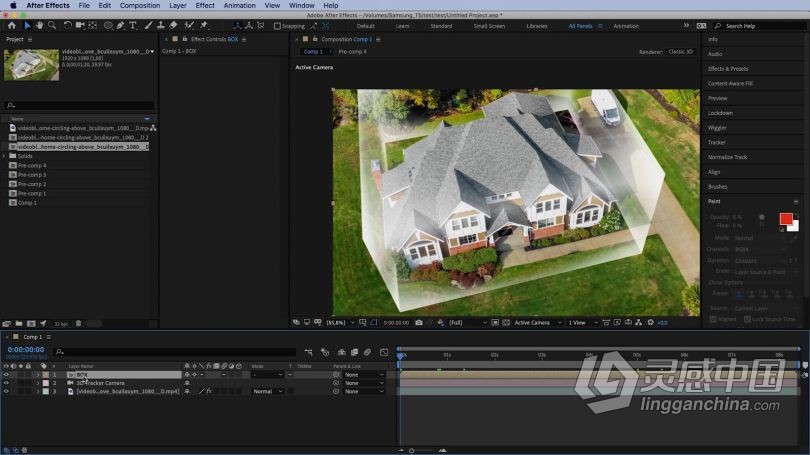Screen dimensions: 810x455
Task: Select the Brush tool
Action: coord(149,25)
